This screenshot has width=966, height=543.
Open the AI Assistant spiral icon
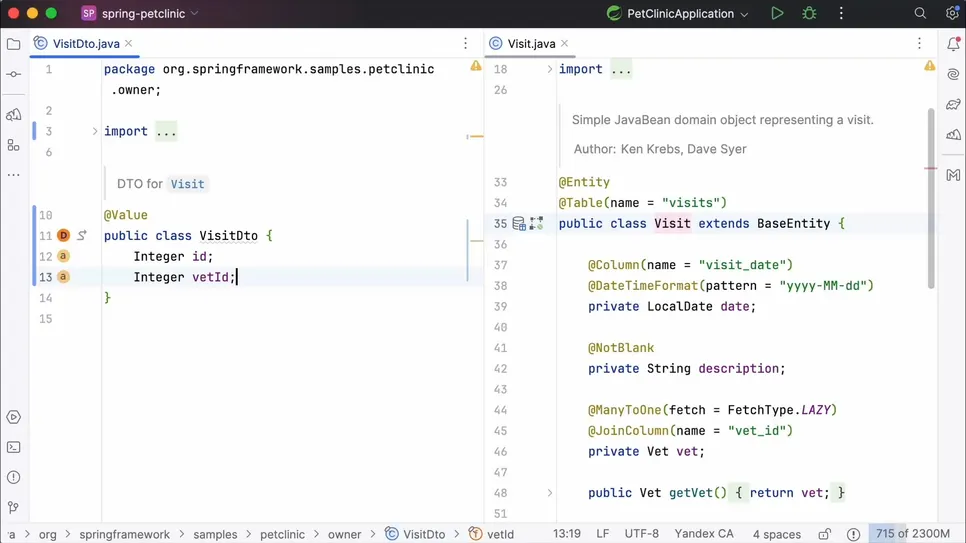point(953,75)
